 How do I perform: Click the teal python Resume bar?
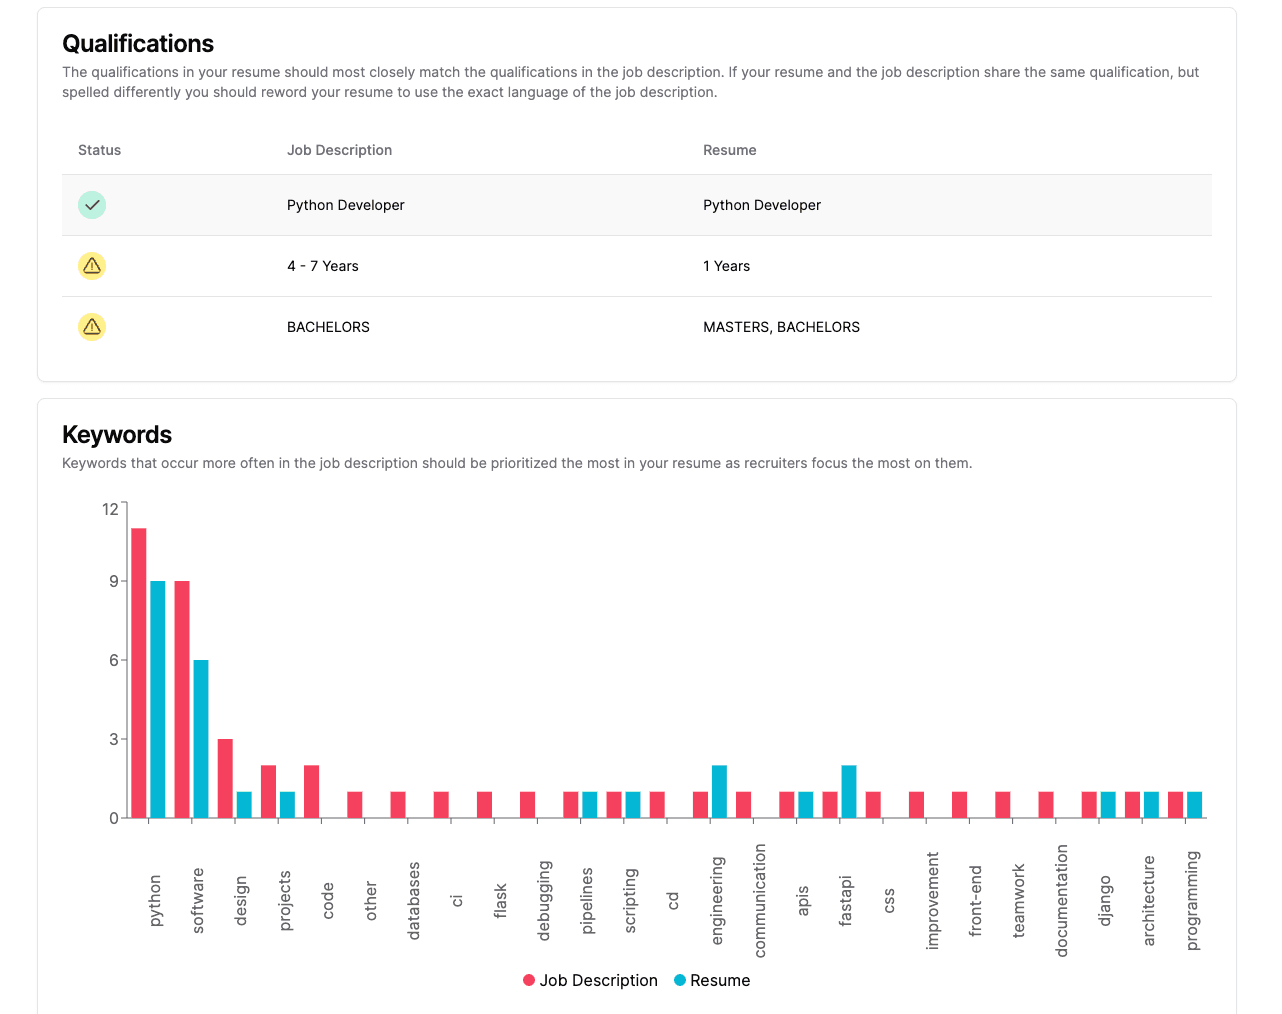point(158,699)
